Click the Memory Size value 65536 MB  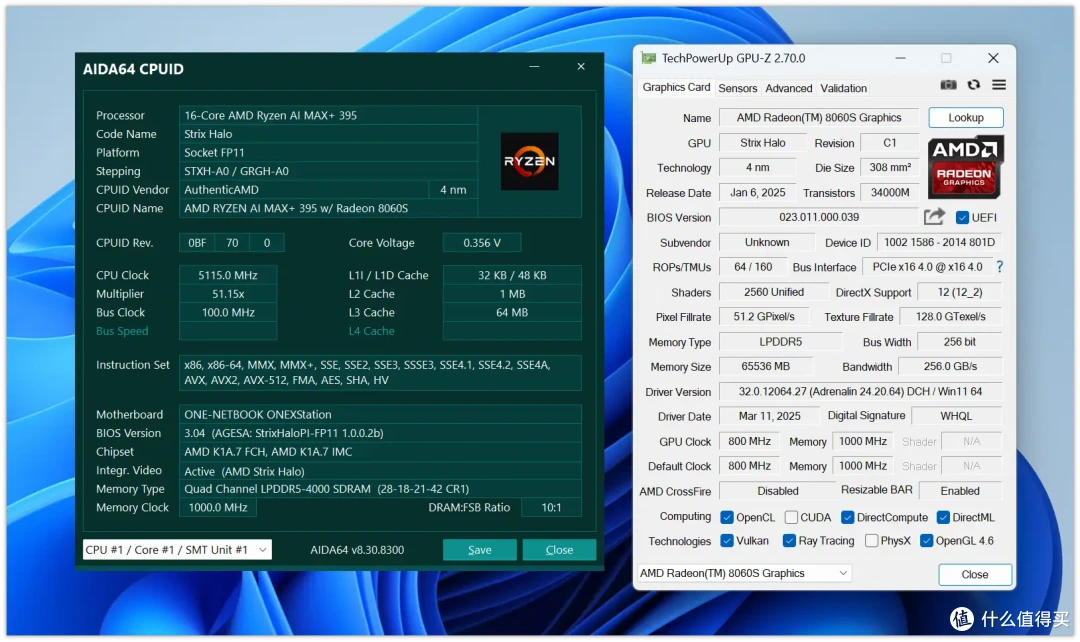766,366
